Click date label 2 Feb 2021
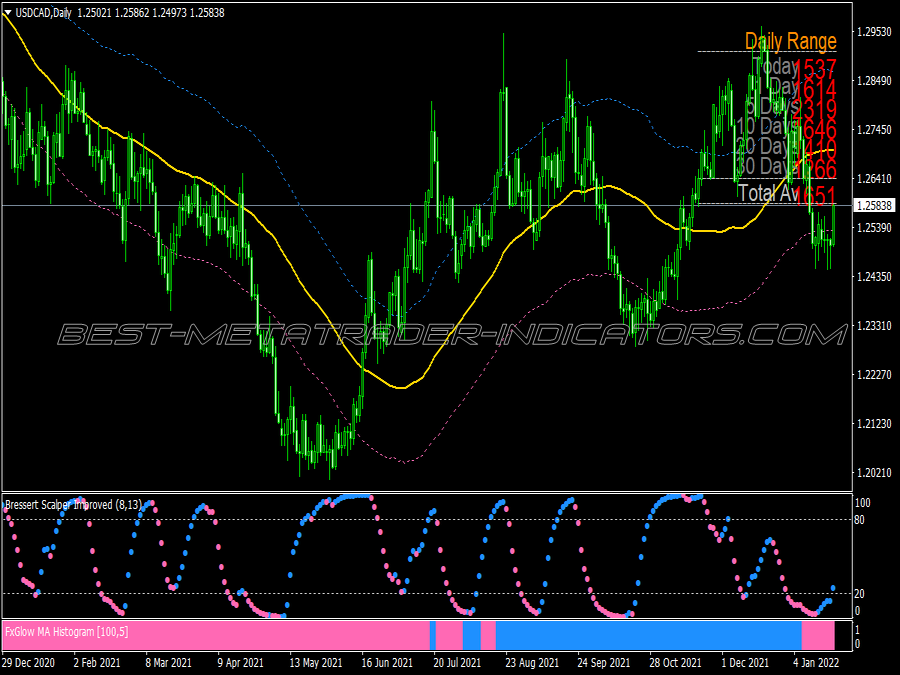 pyautogui.click(x=97, y=662)
